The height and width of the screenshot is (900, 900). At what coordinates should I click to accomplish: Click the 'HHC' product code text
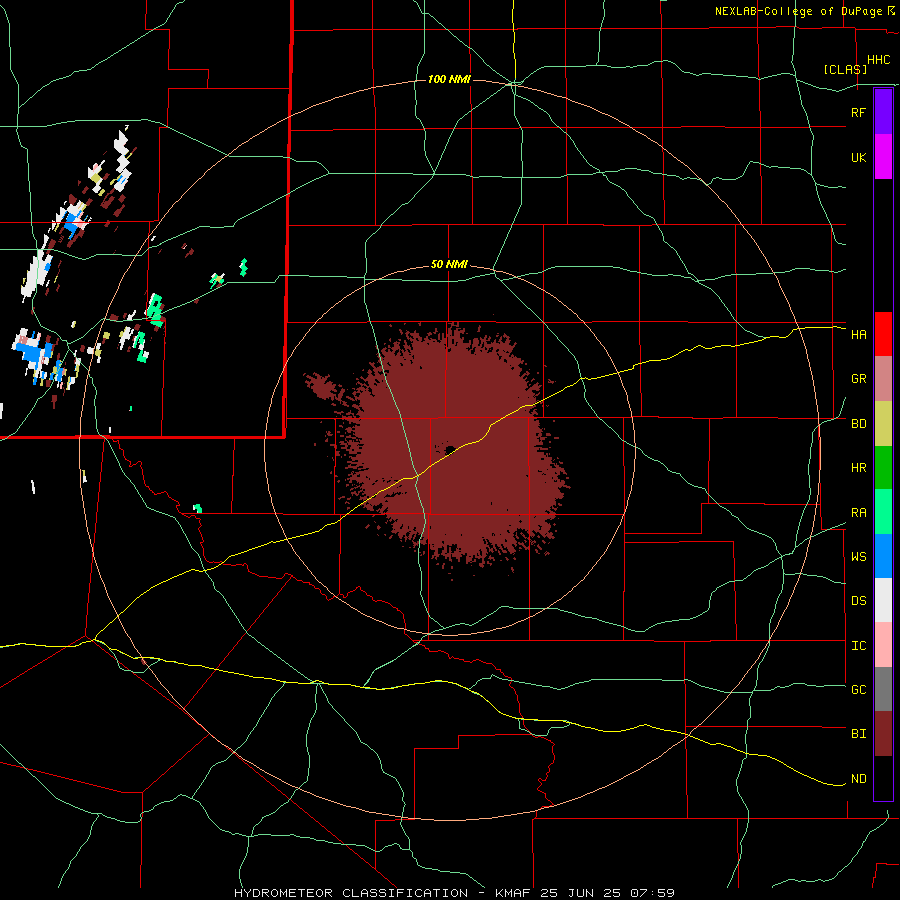pos(878,60)
